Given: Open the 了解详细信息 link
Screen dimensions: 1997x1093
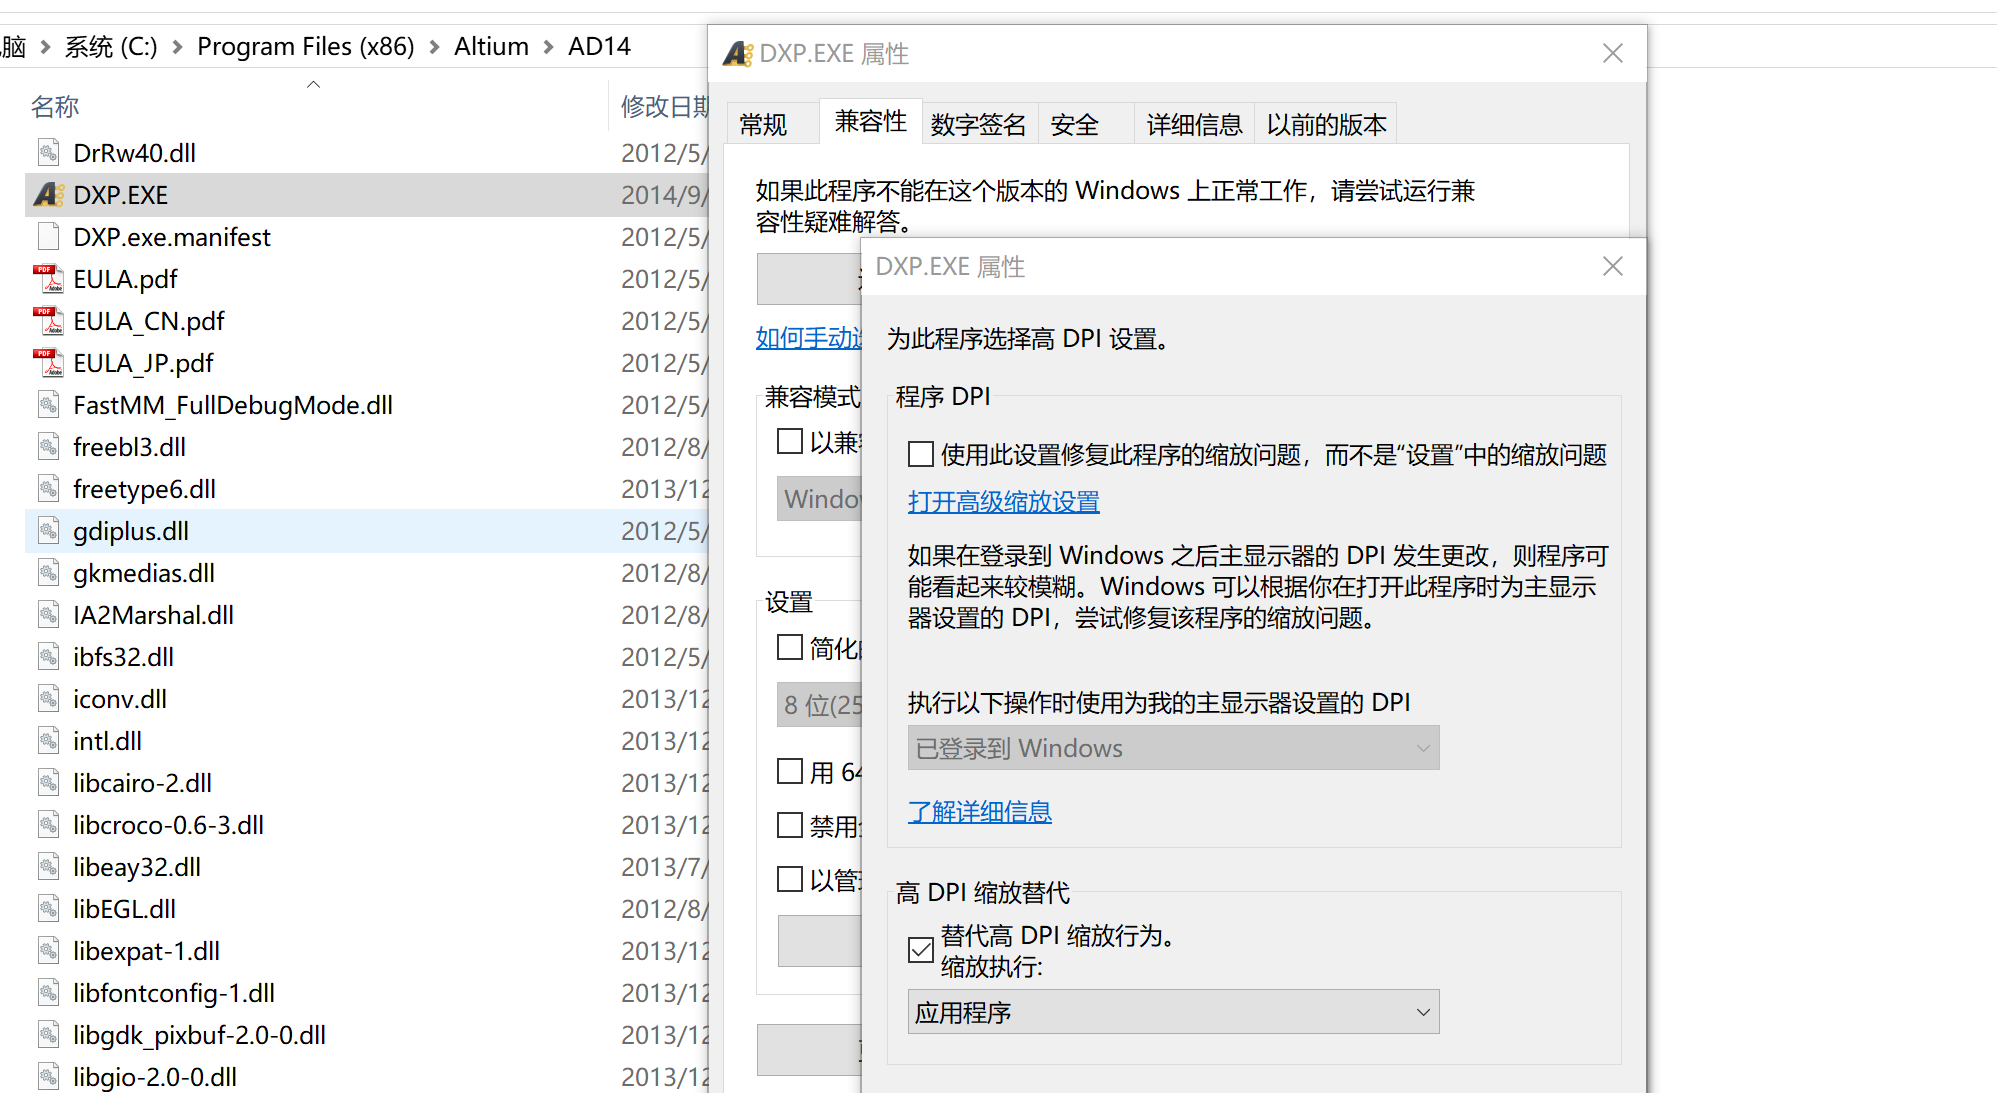Looking at the screenshot, I should coord(979,812).
